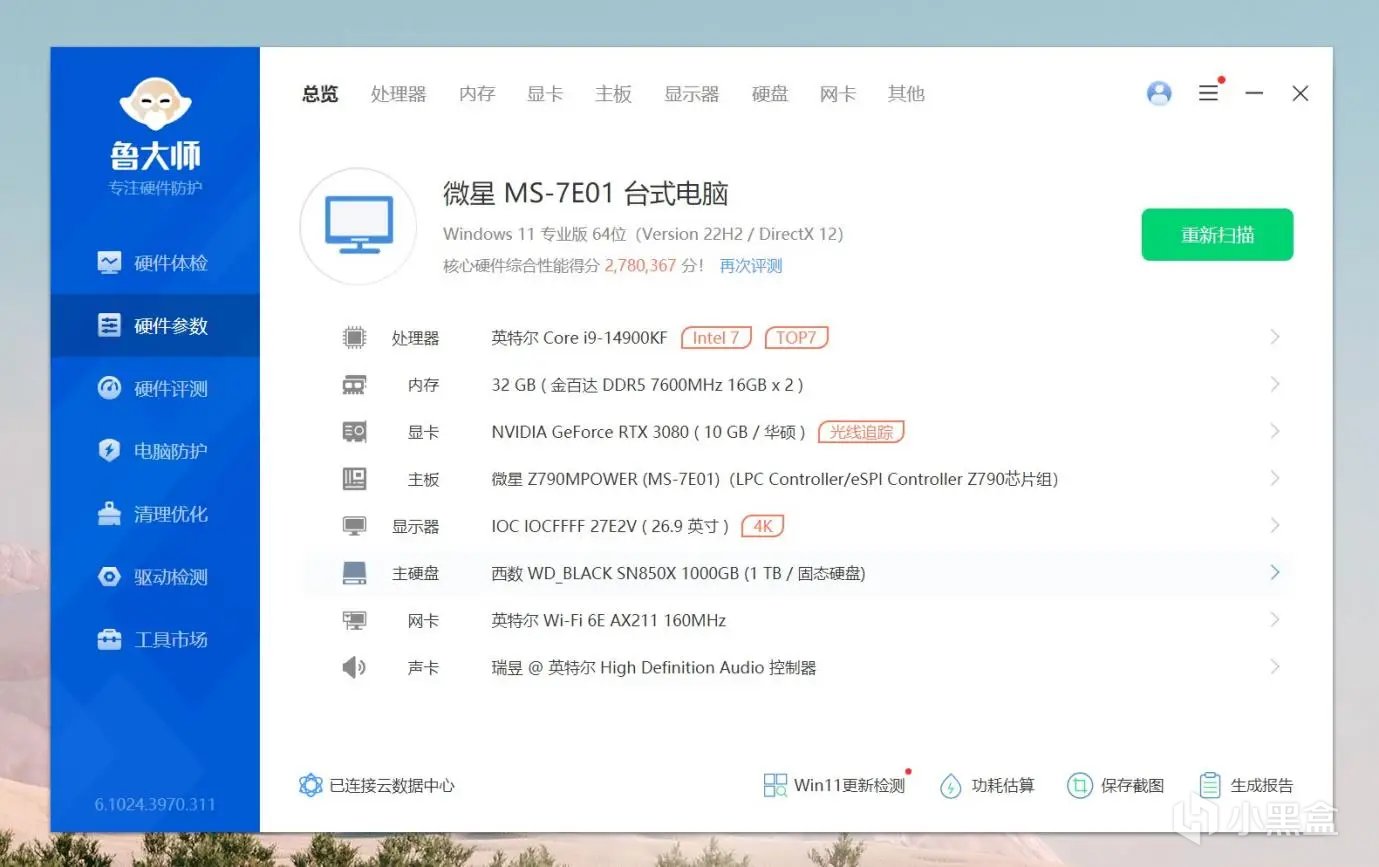Click the 保存截图 screenshot icon
Viewport: 1379px width, 867px height.
1079,786
